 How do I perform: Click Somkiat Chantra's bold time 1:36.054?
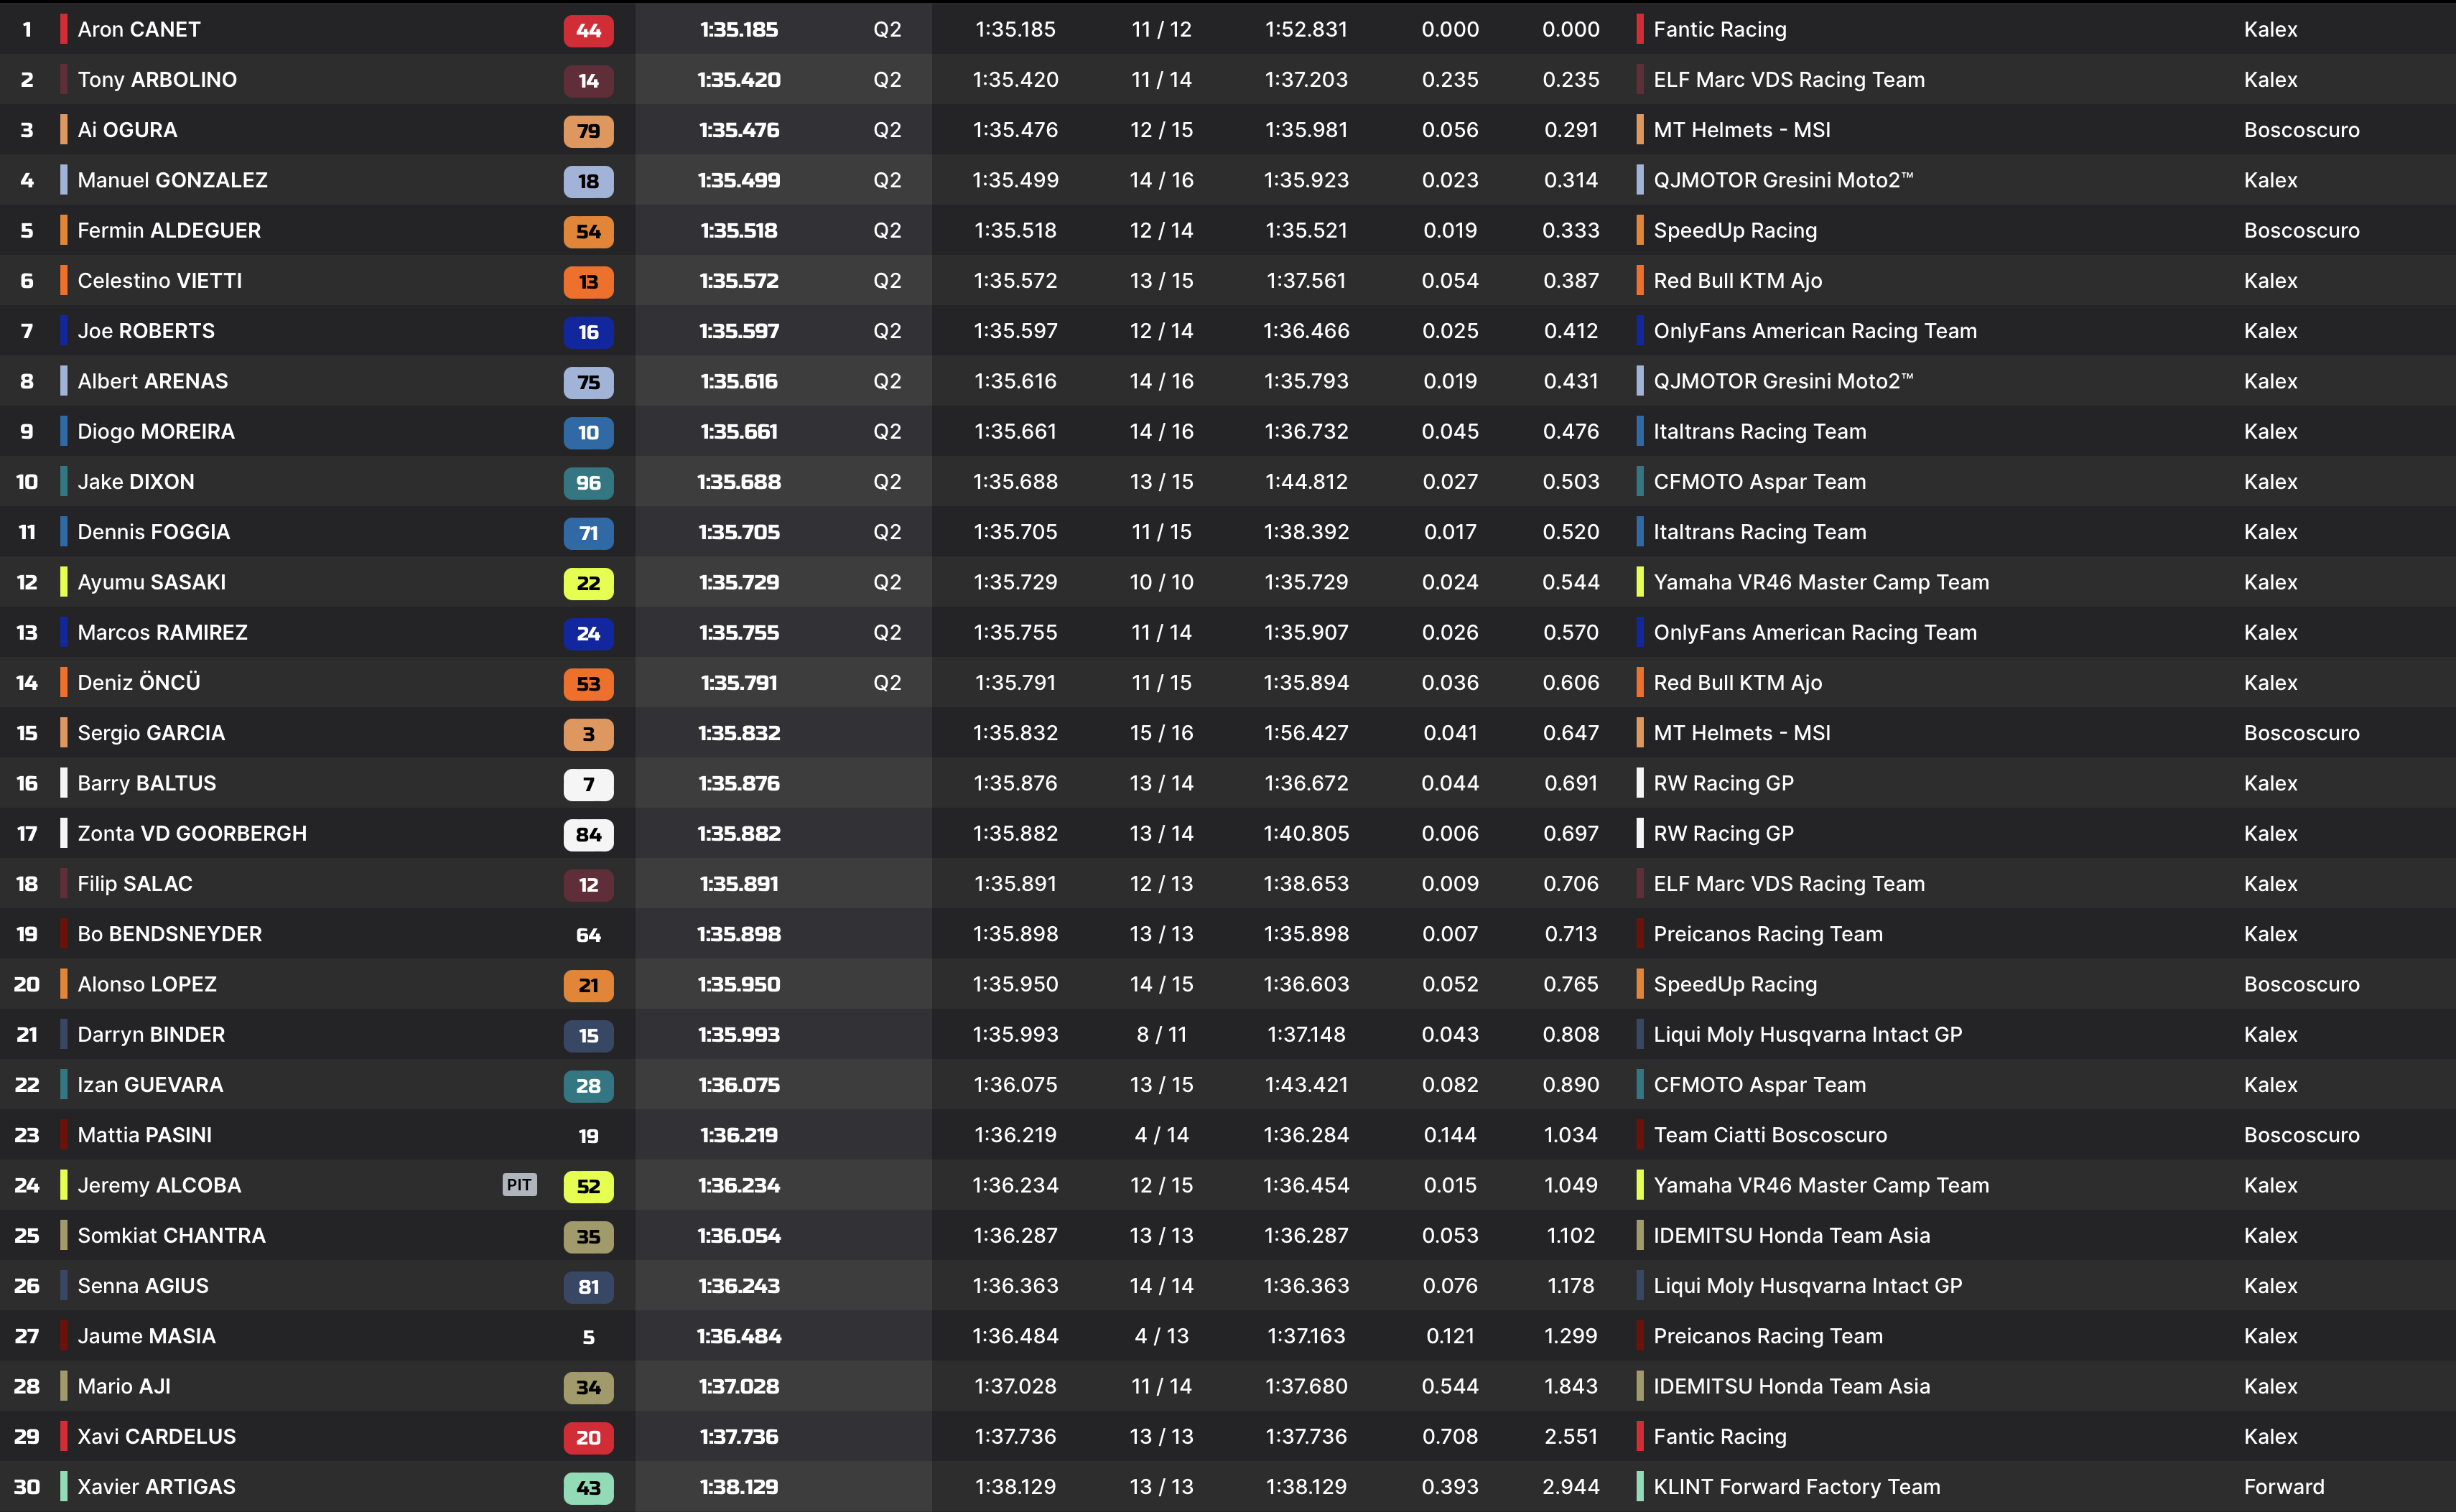click(x=739, y=1236)
